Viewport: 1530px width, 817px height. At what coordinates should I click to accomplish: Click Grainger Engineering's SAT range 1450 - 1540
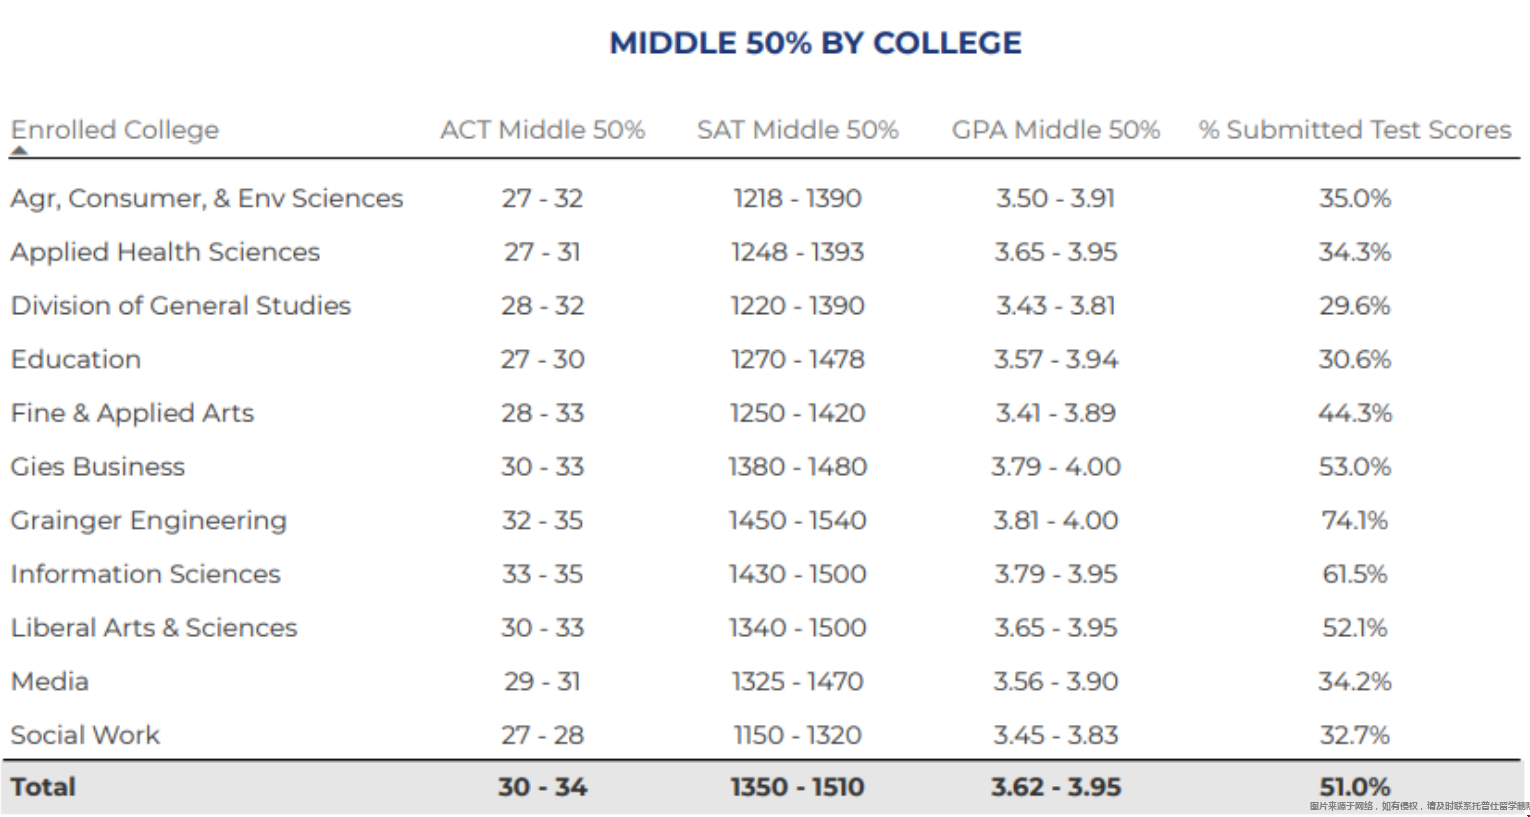797,521
